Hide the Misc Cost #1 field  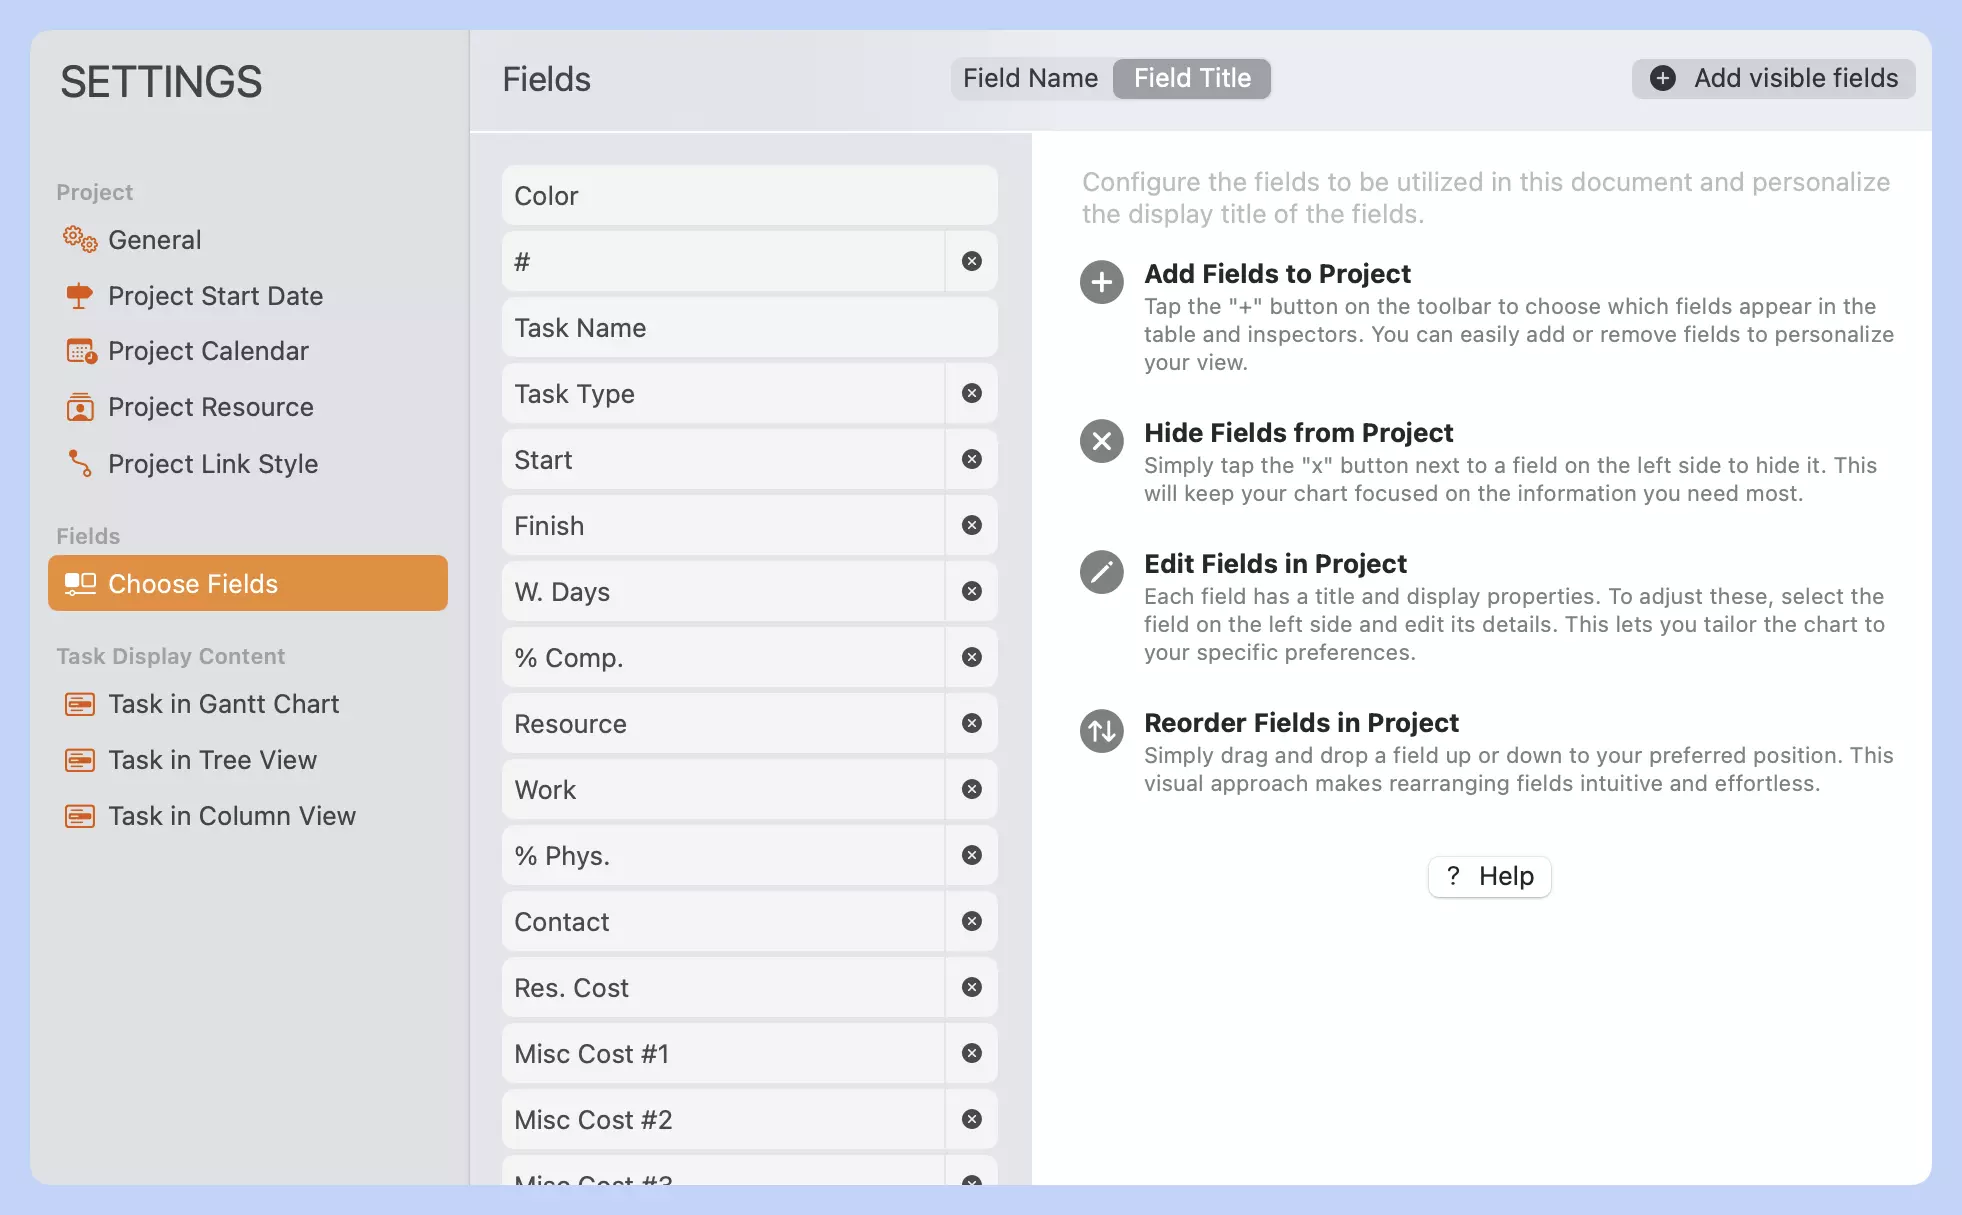(x=971, y=1053)
